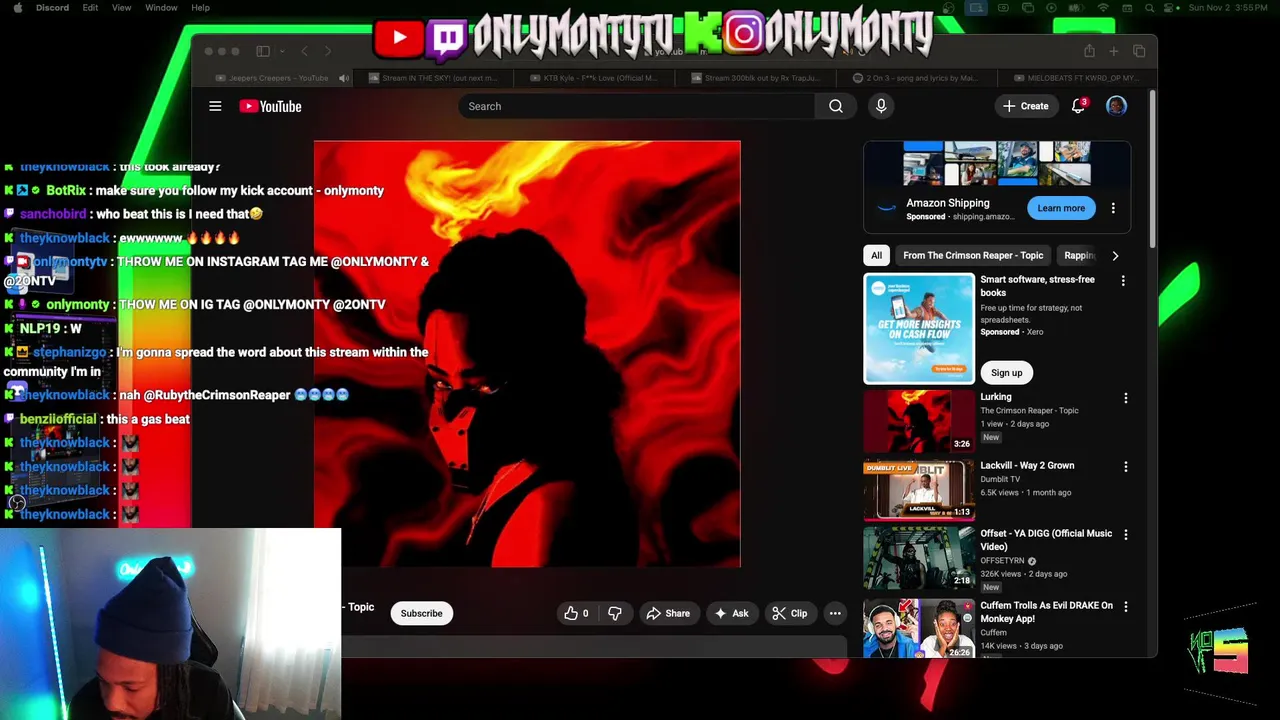Like the video with thumbs up
The image size is (1280, 720).
click(576, 613)
